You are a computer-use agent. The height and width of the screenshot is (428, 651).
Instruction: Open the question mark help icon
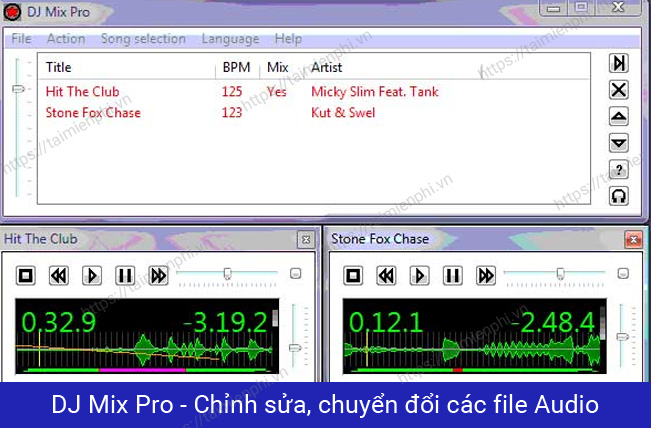[x=618, y=169]
